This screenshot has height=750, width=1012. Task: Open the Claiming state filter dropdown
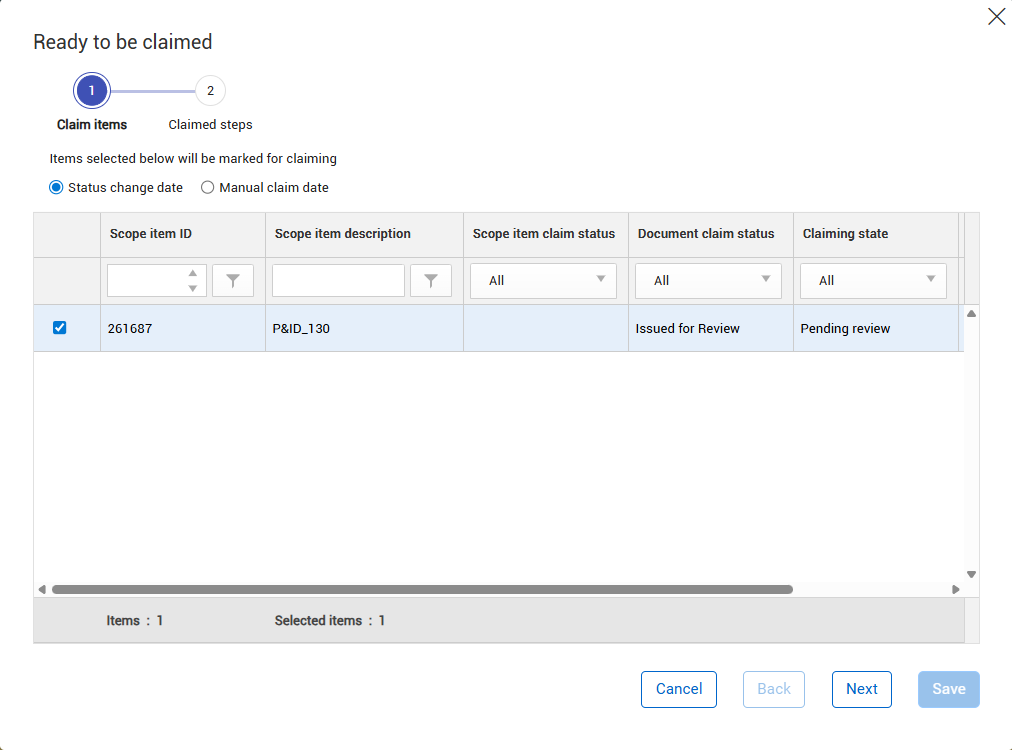coord(873,281)
